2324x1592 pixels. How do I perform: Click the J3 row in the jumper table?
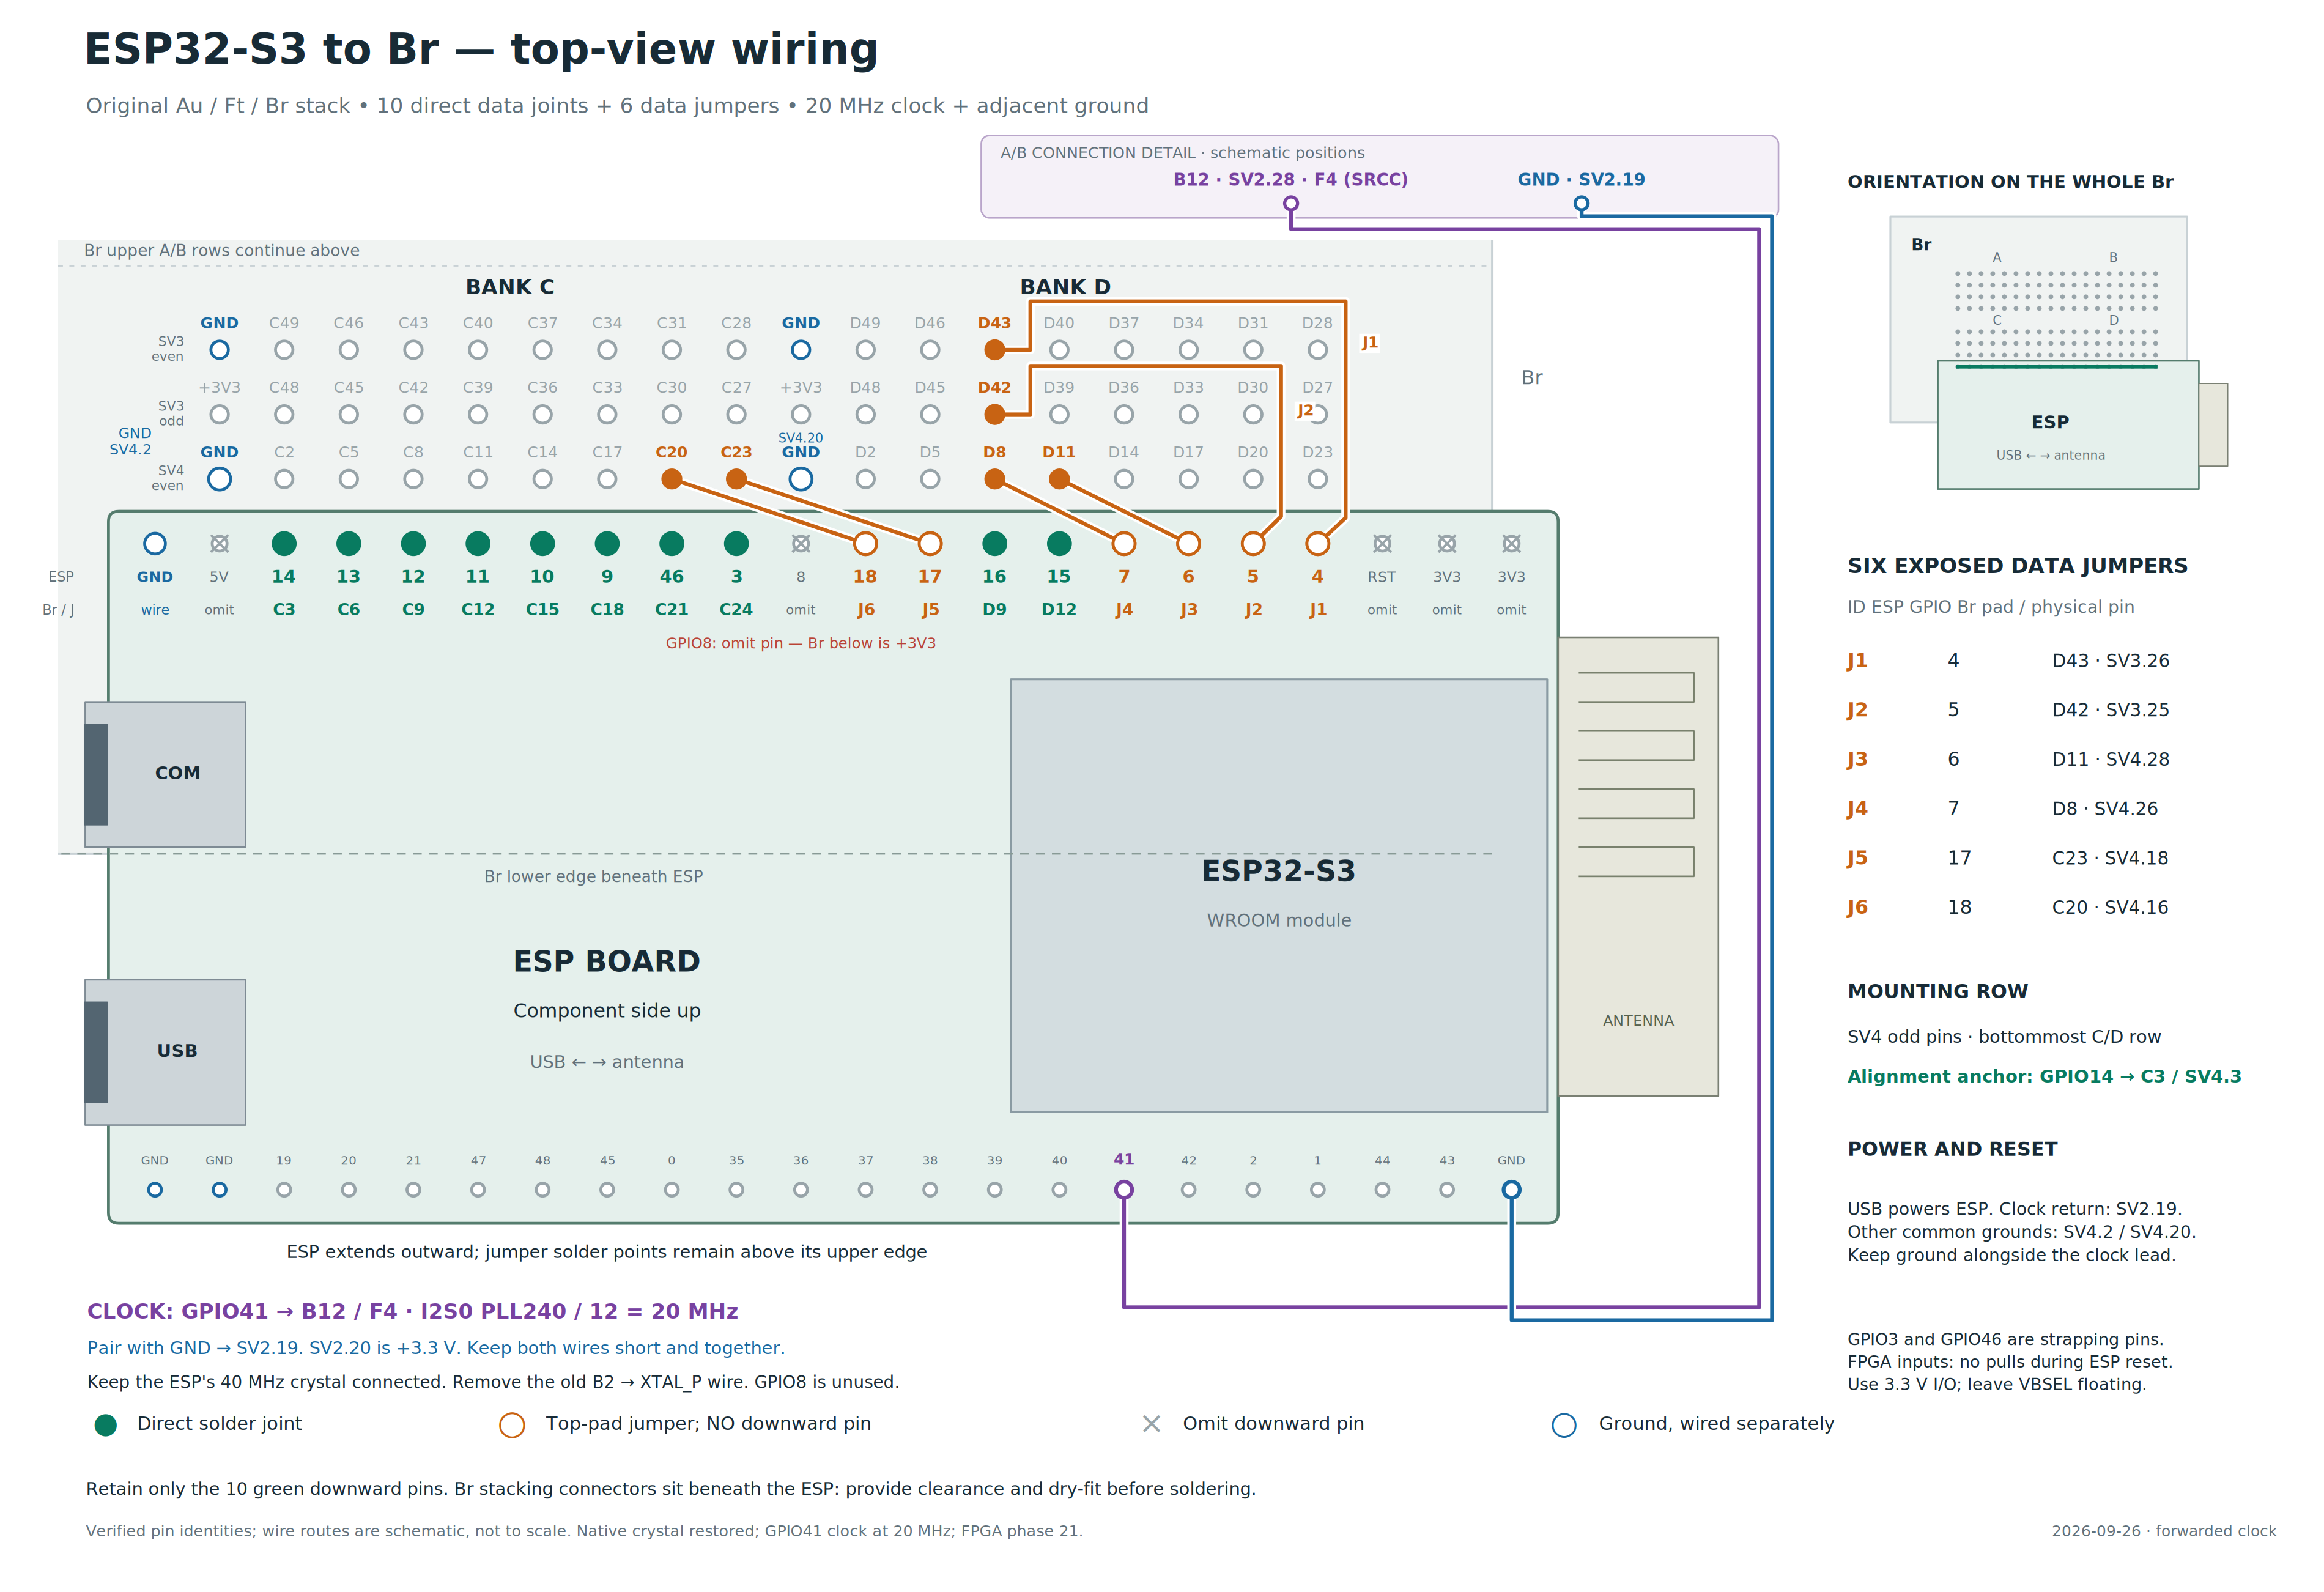[2008, 760]
